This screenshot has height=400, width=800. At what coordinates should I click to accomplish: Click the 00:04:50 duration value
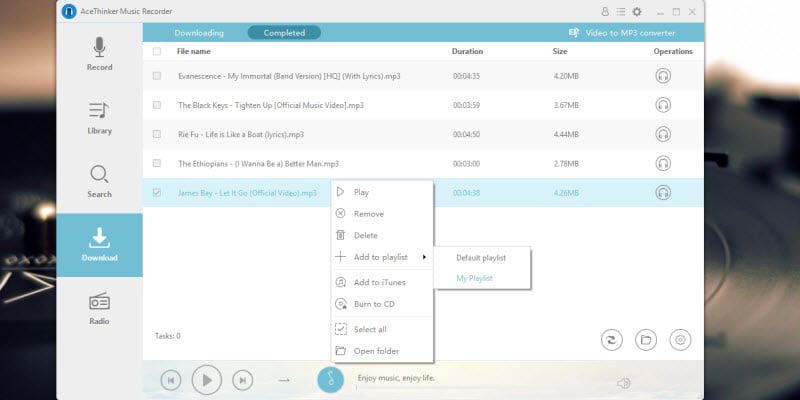(x=466, y=134)
